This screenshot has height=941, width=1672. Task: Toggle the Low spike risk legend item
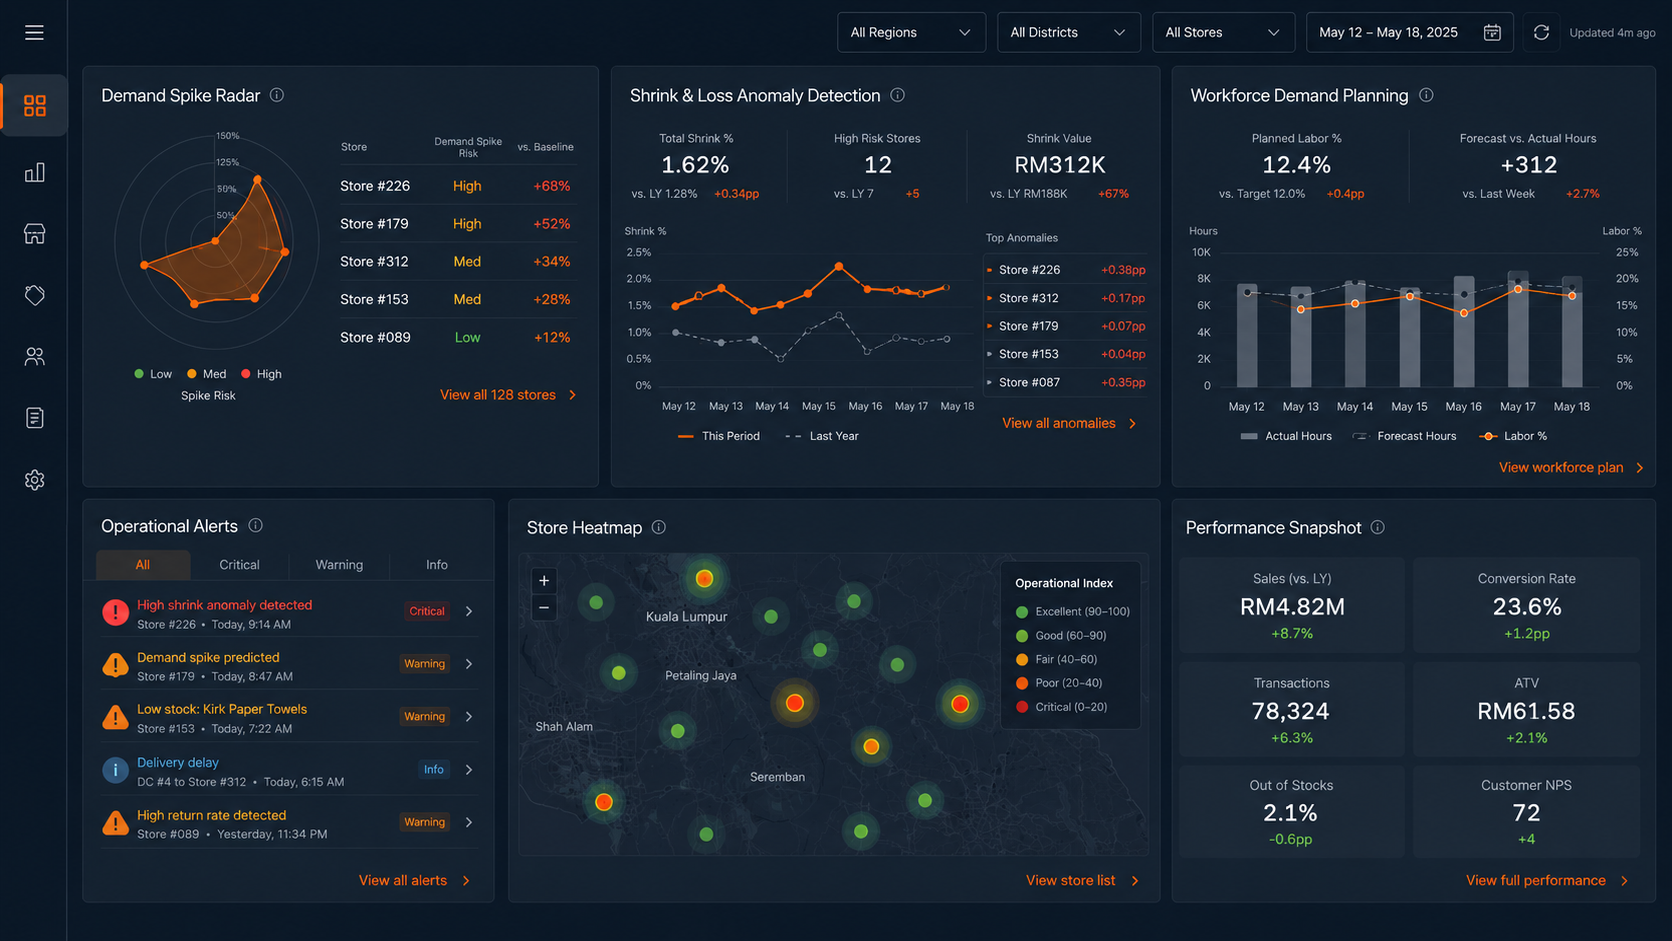[x=153, y=374]
